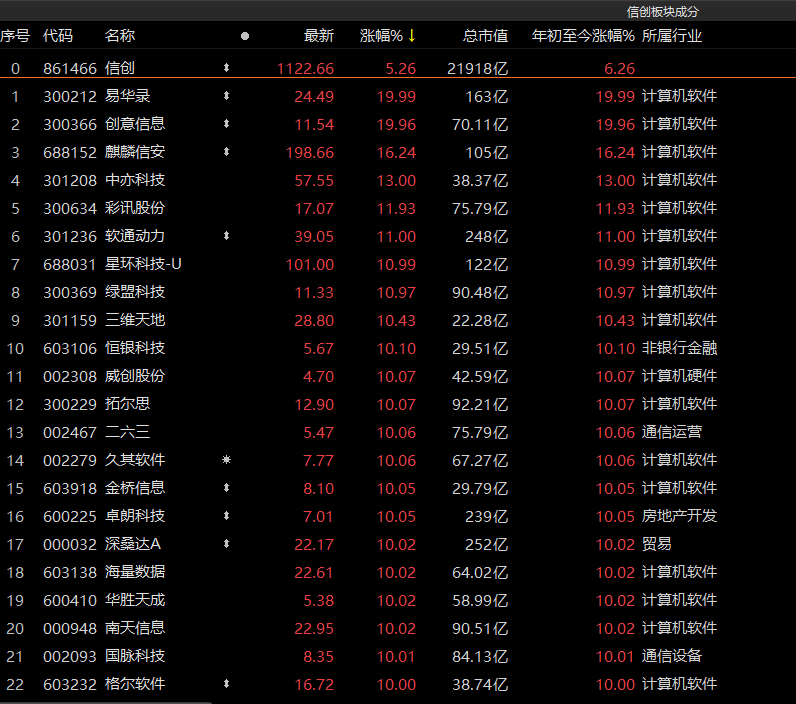Select stock name 中亦科技

coord(135,180)
